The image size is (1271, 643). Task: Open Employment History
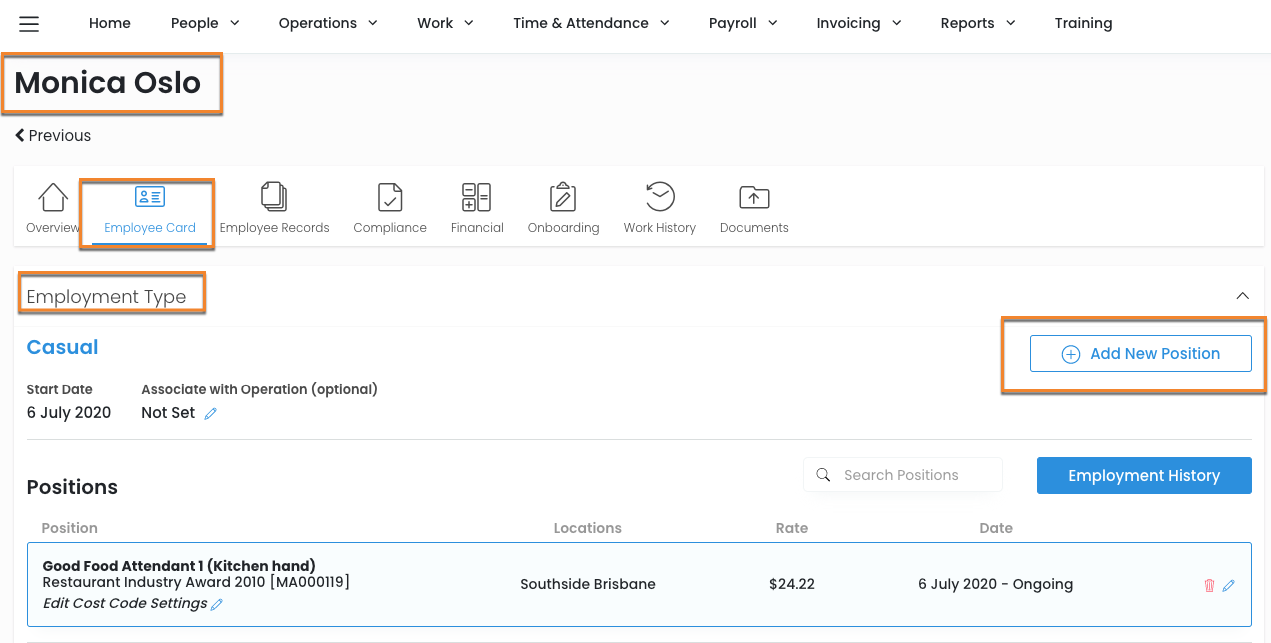(1143, 476)
